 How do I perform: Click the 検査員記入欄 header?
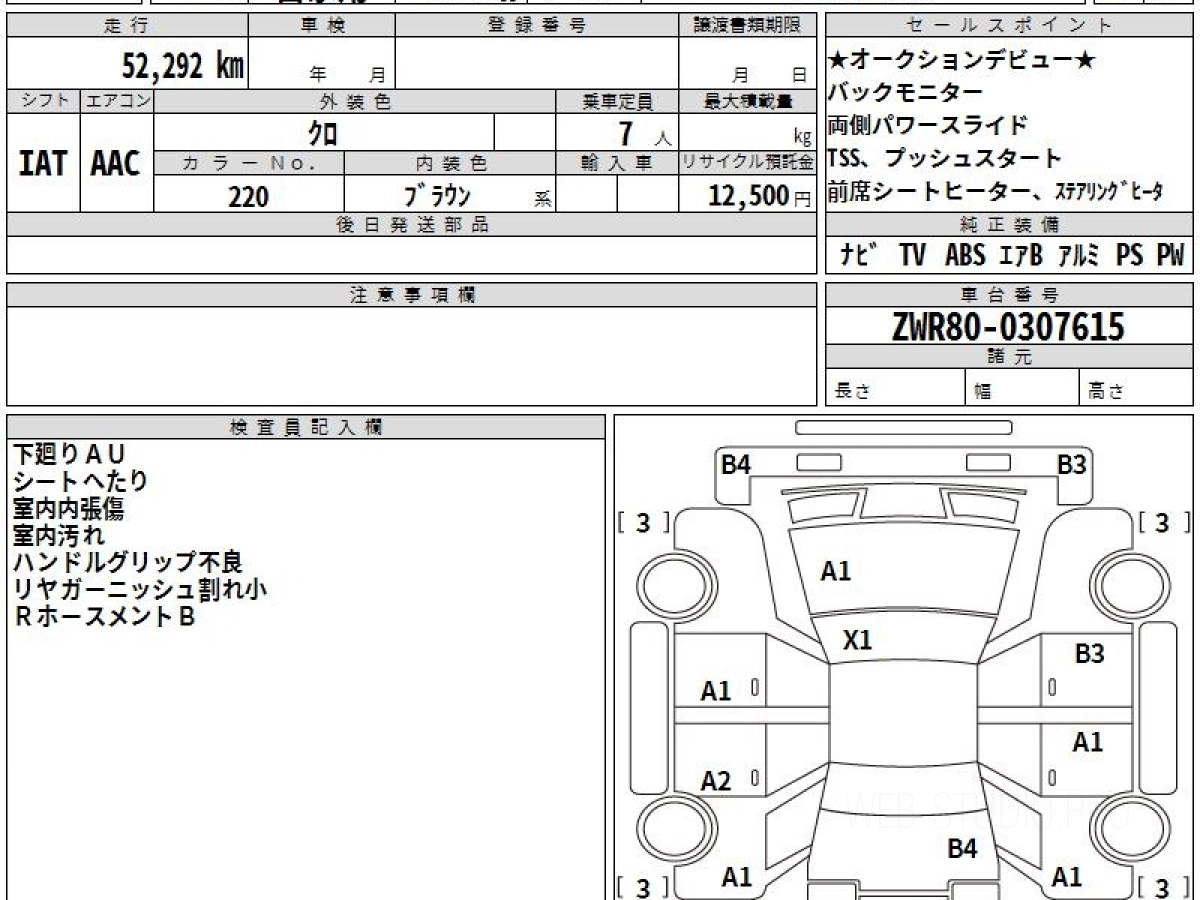click(x=305, y=427)
